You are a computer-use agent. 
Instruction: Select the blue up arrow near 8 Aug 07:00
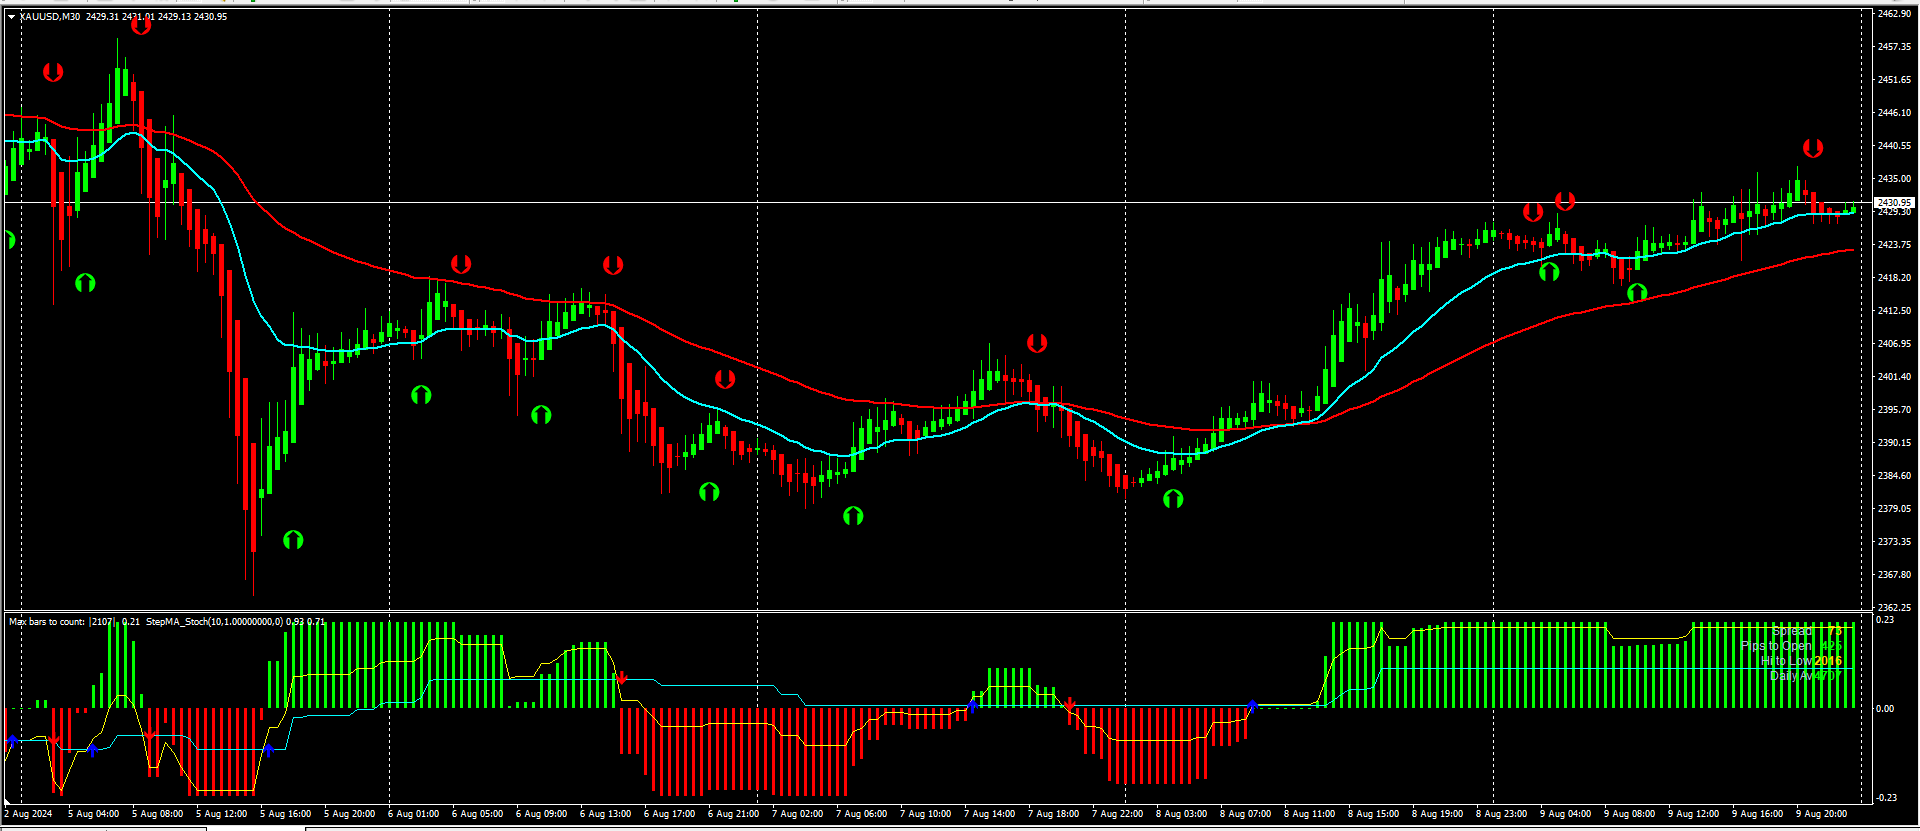tap(1252, 706)
